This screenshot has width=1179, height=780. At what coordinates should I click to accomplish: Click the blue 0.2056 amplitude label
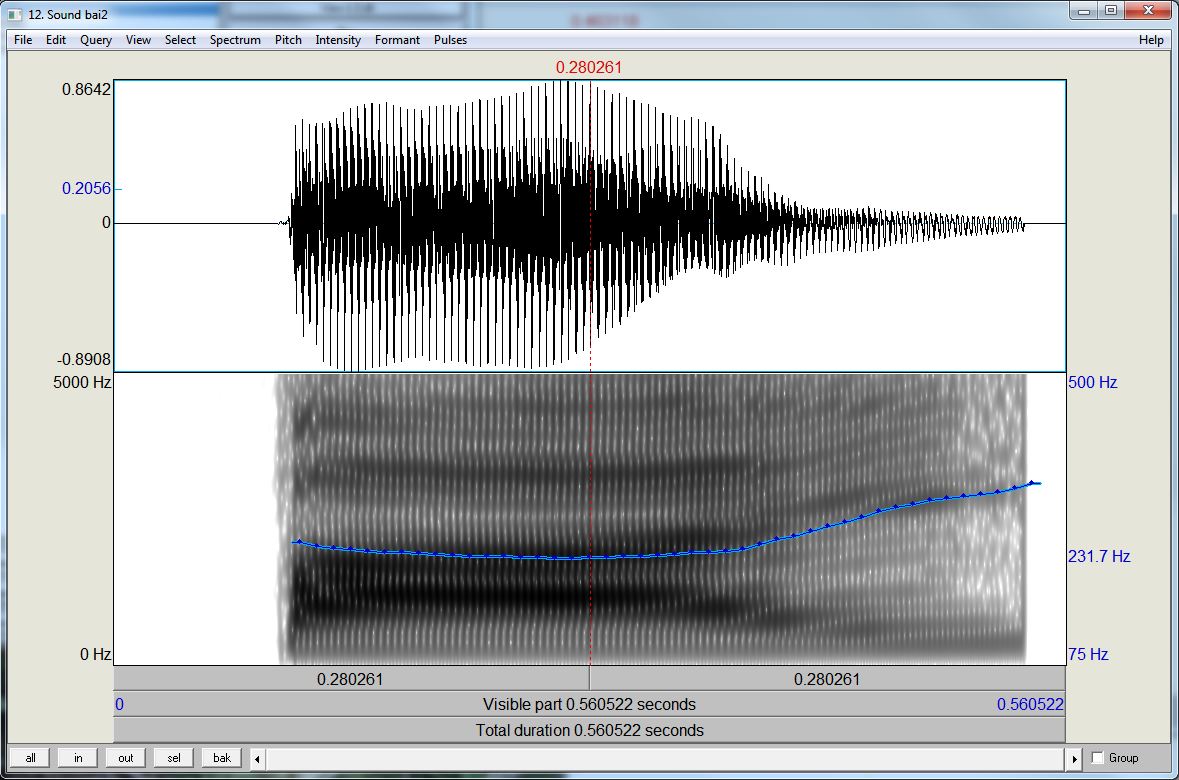click(86, 189)
